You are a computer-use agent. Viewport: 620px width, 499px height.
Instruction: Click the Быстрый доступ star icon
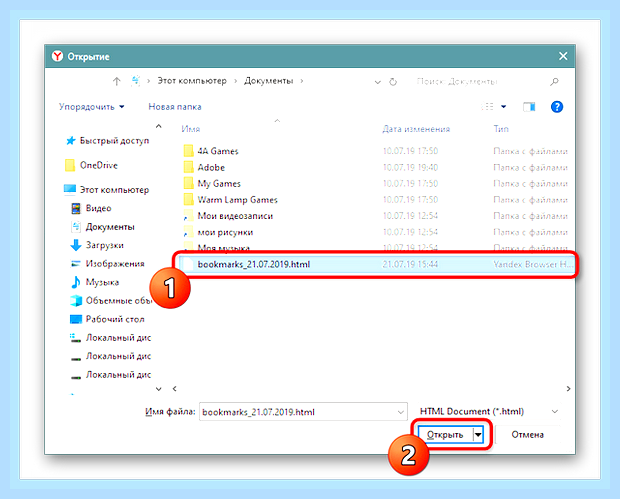pos(70,141)
